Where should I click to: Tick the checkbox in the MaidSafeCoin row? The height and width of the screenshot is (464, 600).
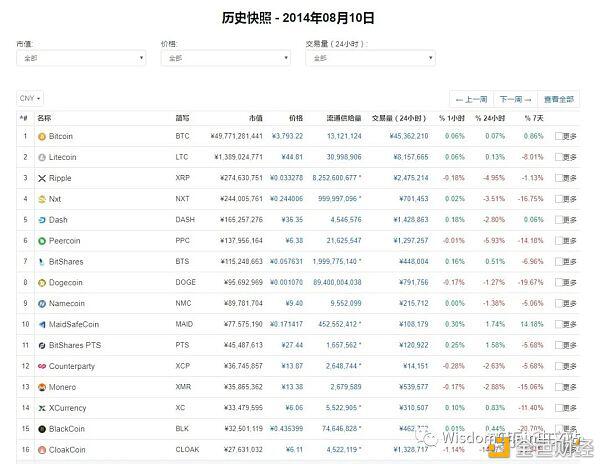[x=559, y=324]
